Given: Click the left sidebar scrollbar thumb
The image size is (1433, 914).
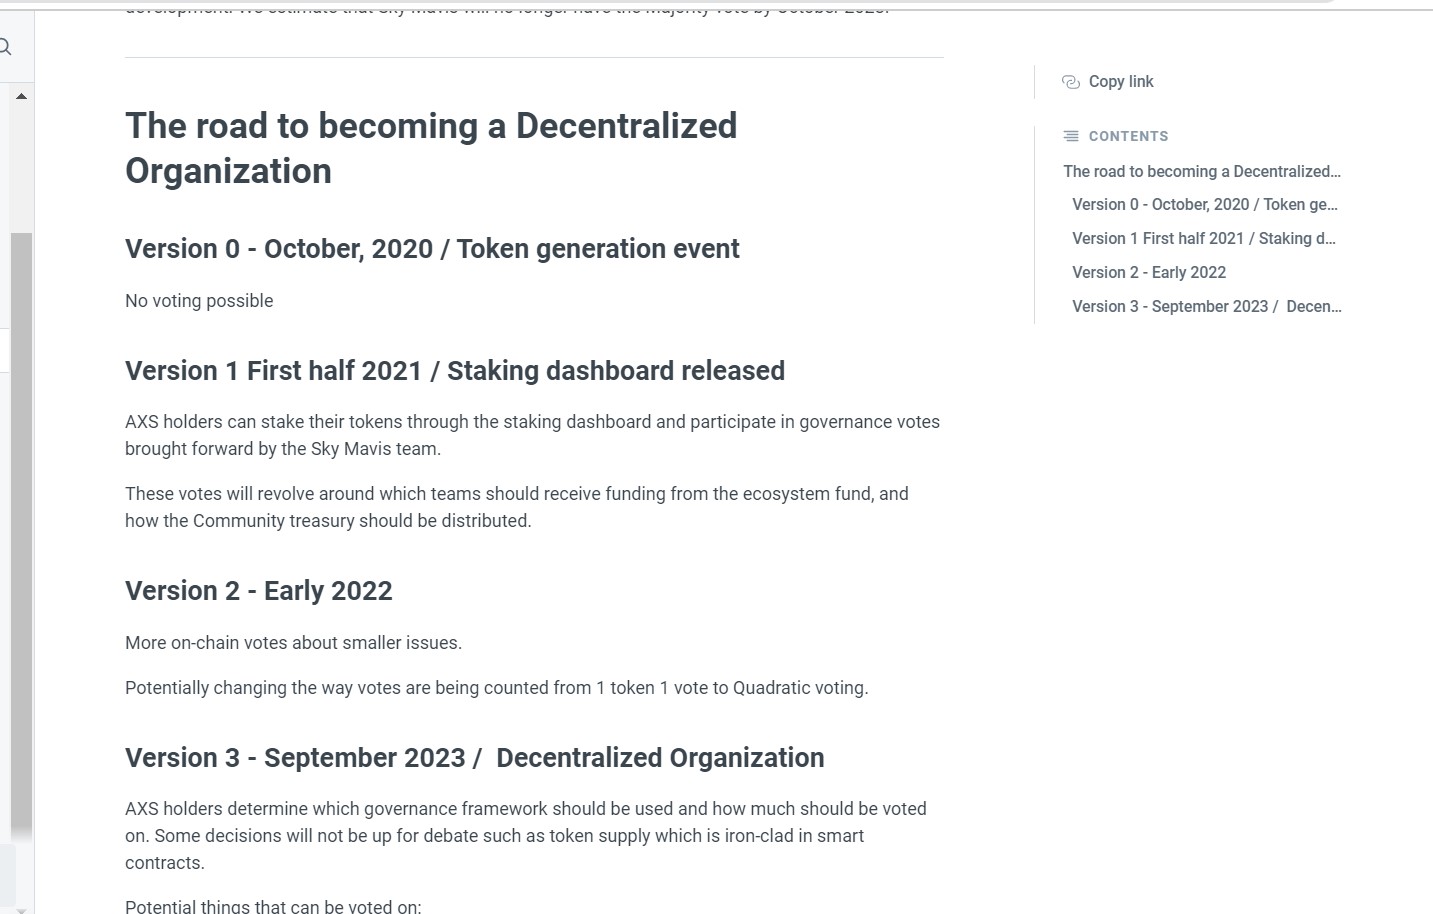Looking at the screenshot, I should click(21, 530).
